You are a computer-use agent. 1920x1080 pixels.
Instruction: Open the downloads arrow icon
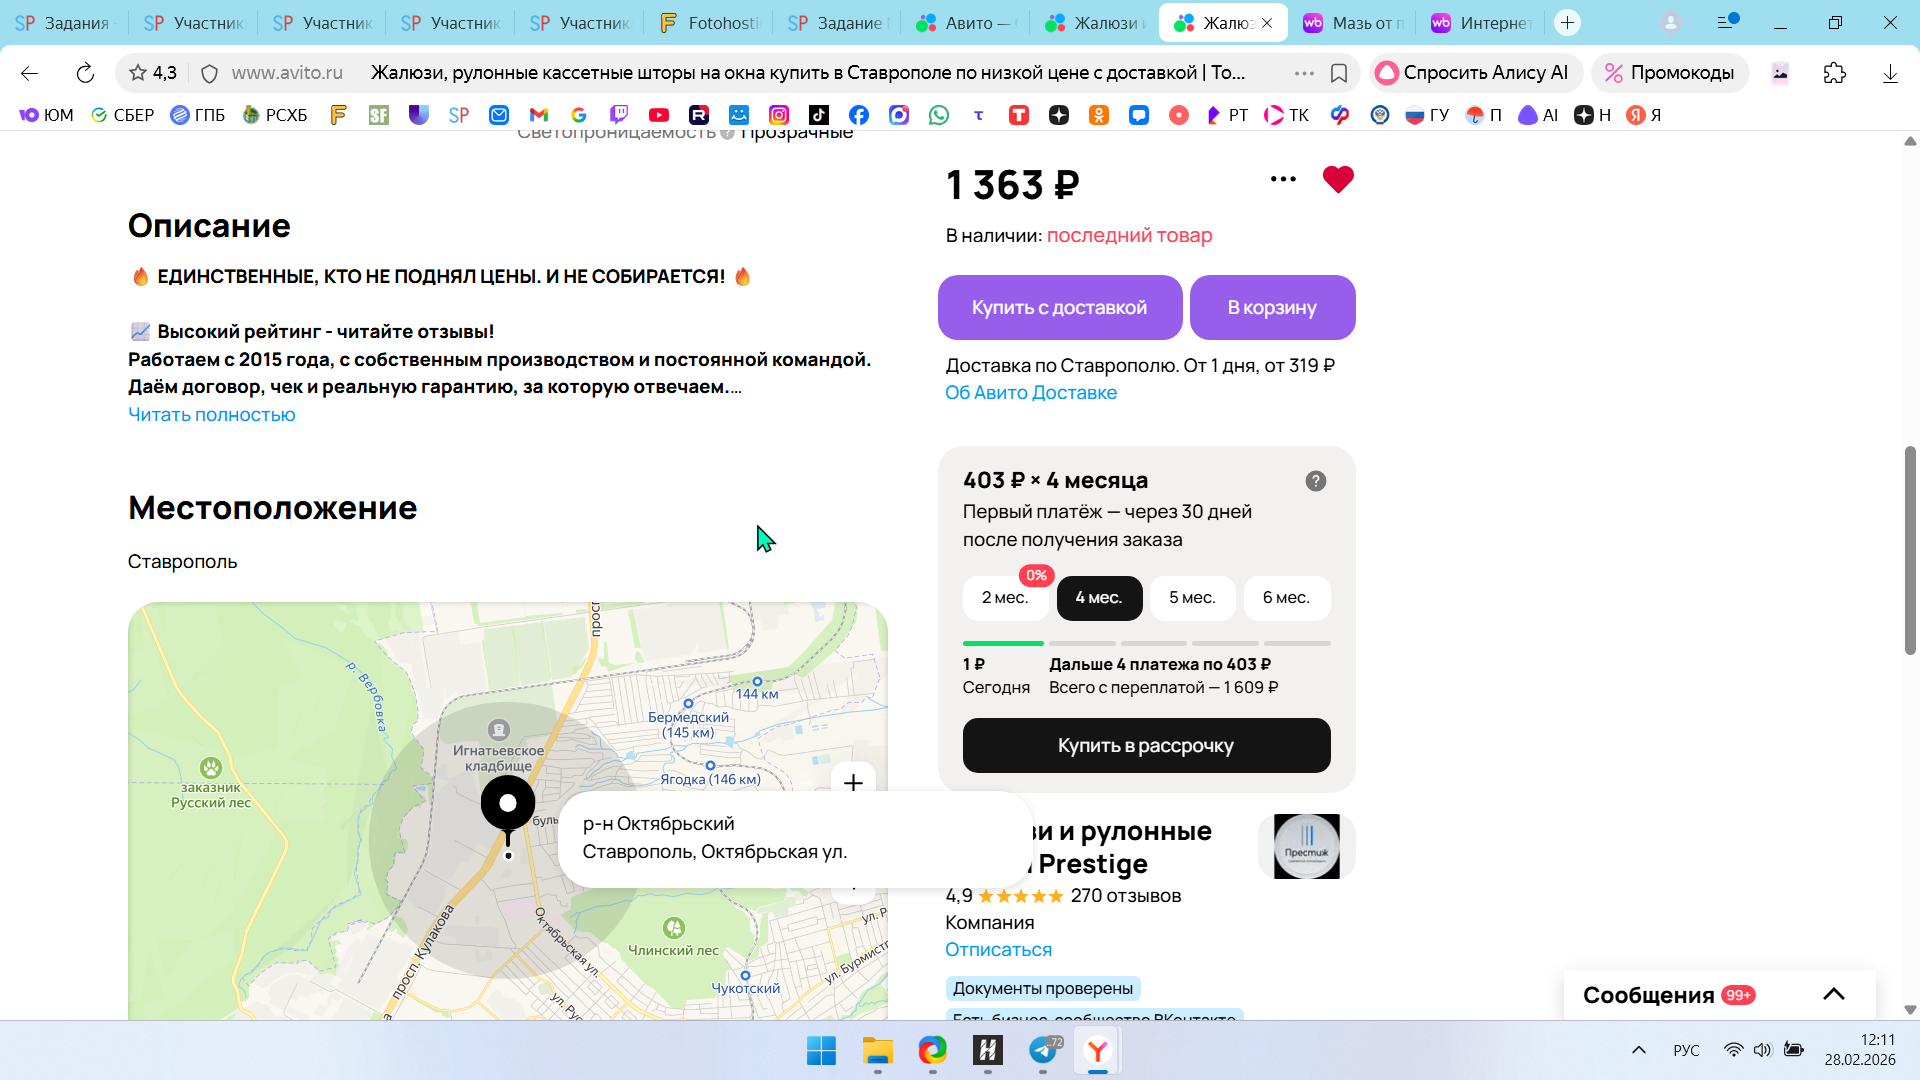1889,73
